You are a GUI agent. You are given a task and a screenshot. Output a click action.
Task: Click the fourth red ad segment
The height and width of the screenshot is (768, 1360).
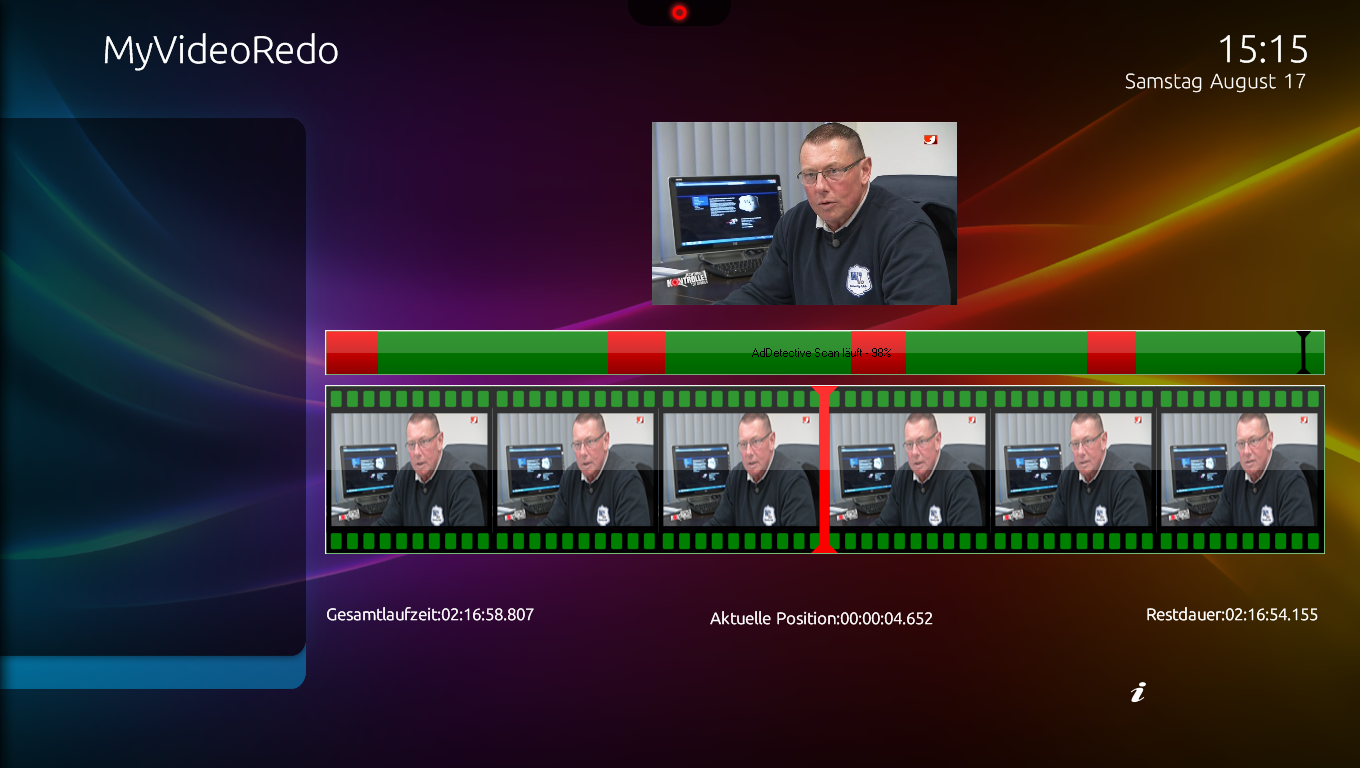tap(1111, 352)
